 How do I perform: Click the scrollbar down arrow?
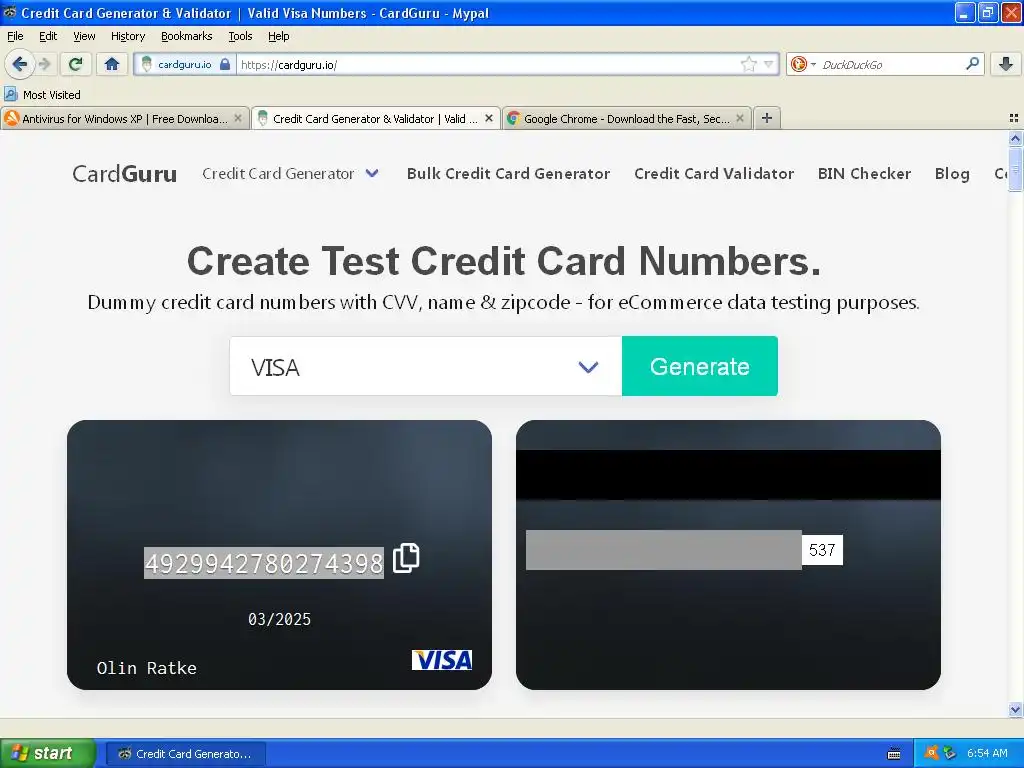pyautogui.click(x=1015, y=709)
